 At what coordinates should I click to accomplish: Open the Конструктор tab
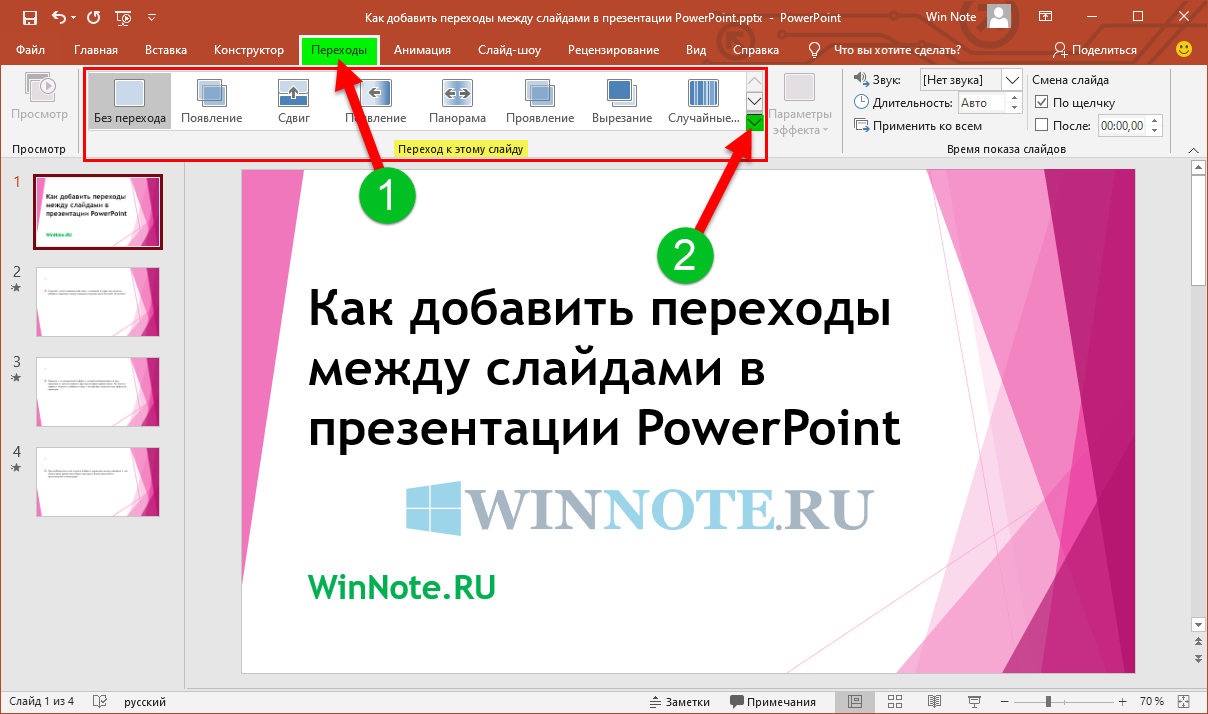249,50
